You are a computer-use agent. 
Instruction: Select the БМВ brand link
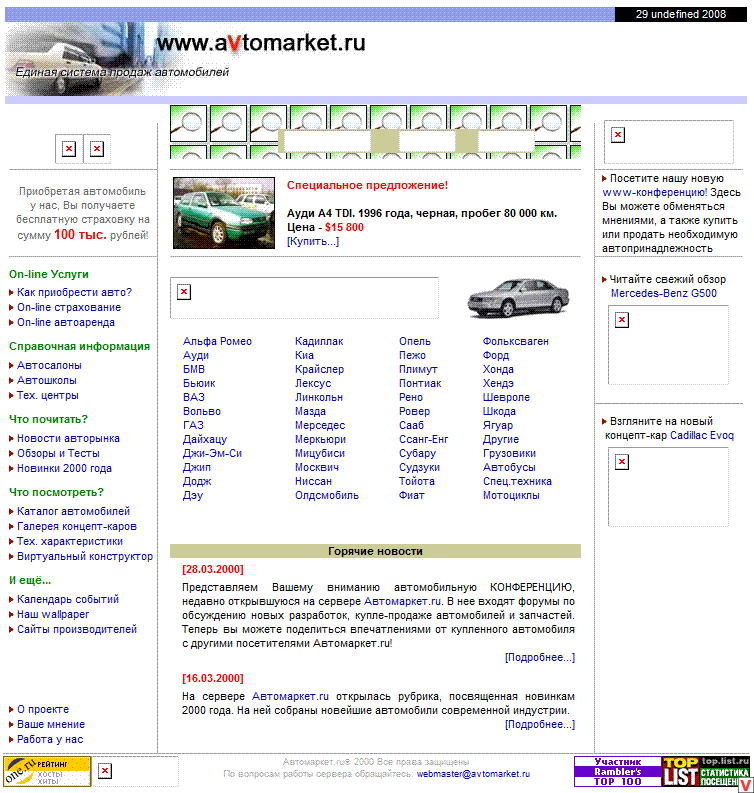pyautogui.click(x=194, y=370)
